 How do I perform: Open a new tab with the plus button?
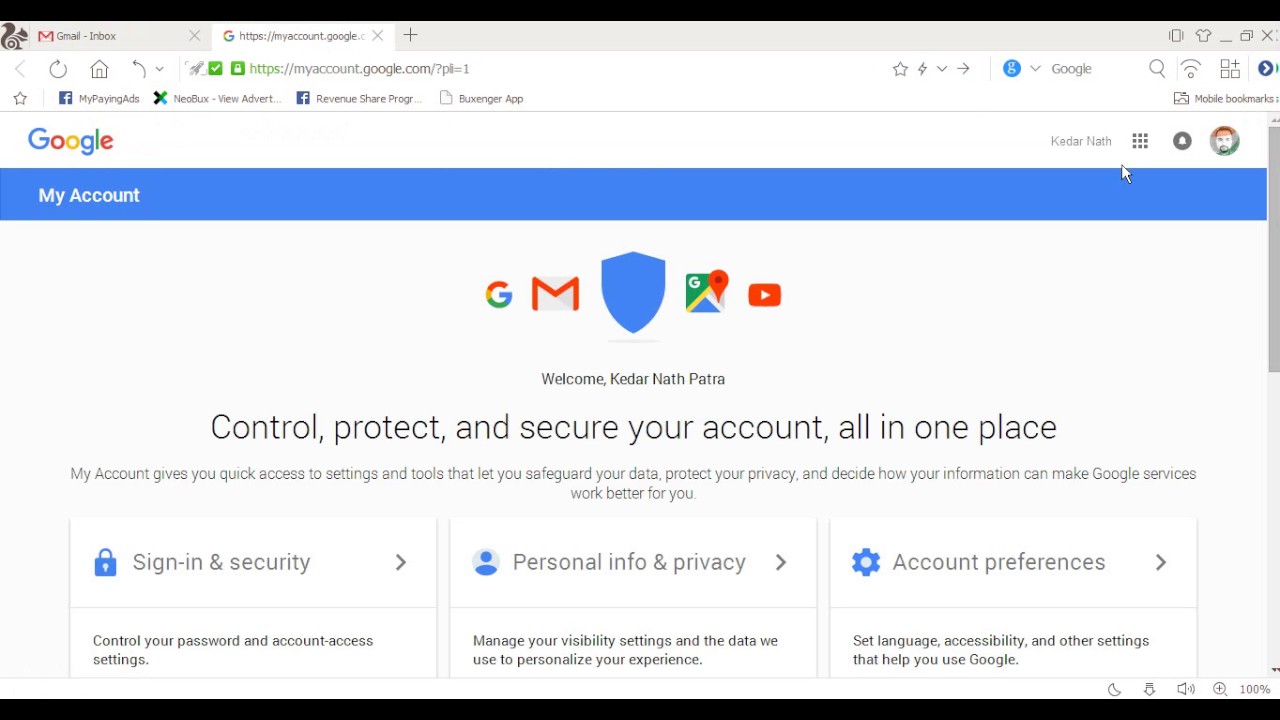(410, 35)
